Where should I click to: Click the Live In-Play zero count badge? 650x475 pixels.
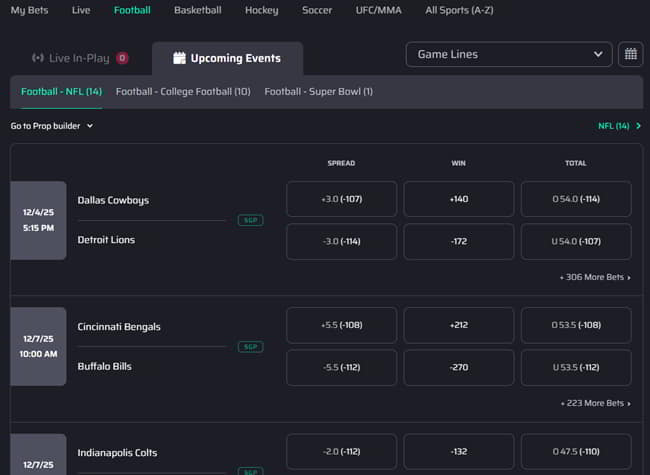[122, 58]
